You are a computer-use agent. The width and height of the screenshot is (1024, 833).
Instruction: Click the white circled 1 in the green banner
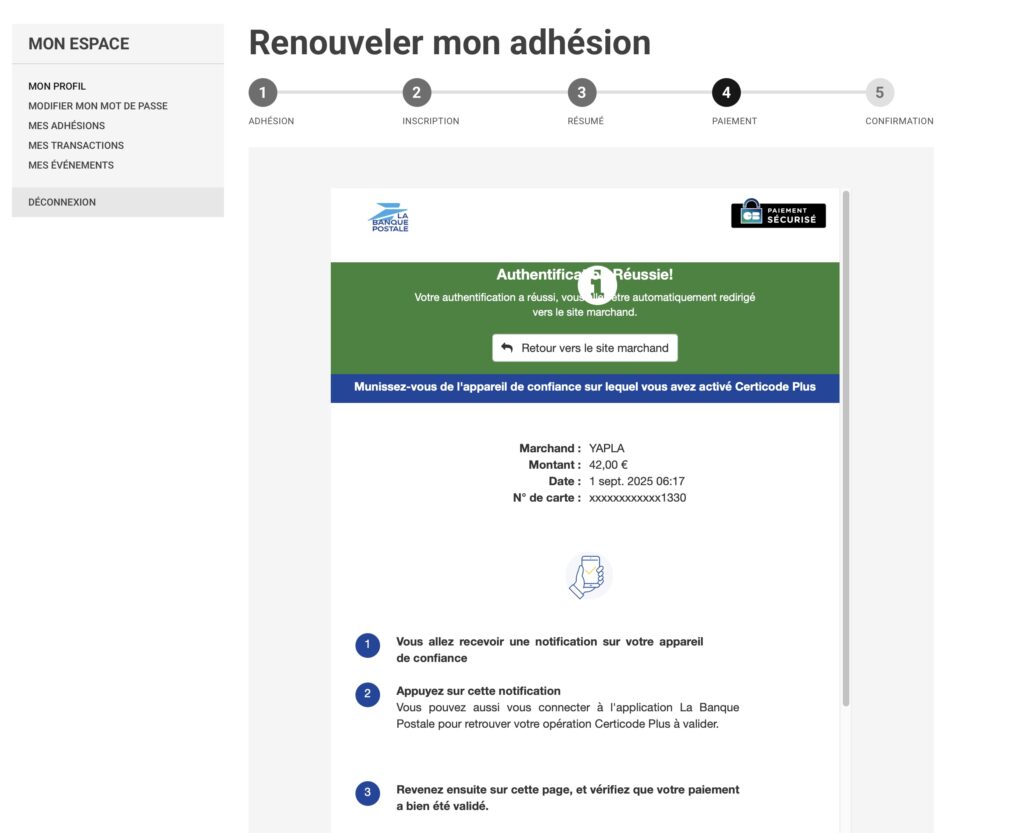pos(597,284)
